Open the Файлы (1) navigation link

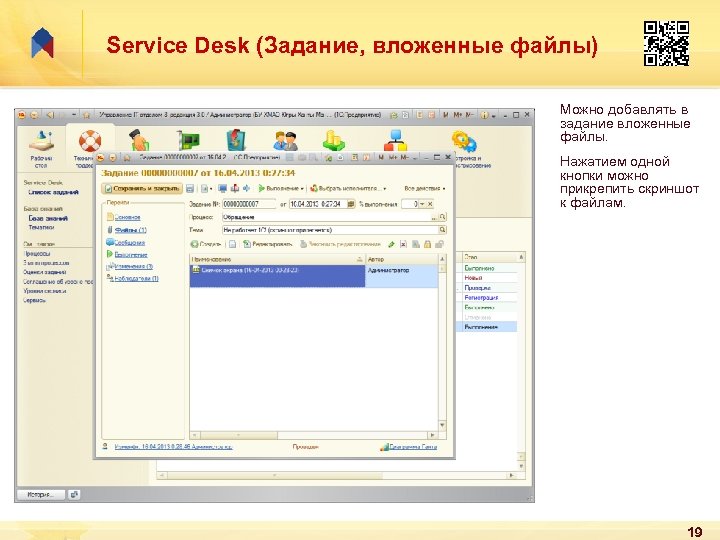tap(130, 230)
